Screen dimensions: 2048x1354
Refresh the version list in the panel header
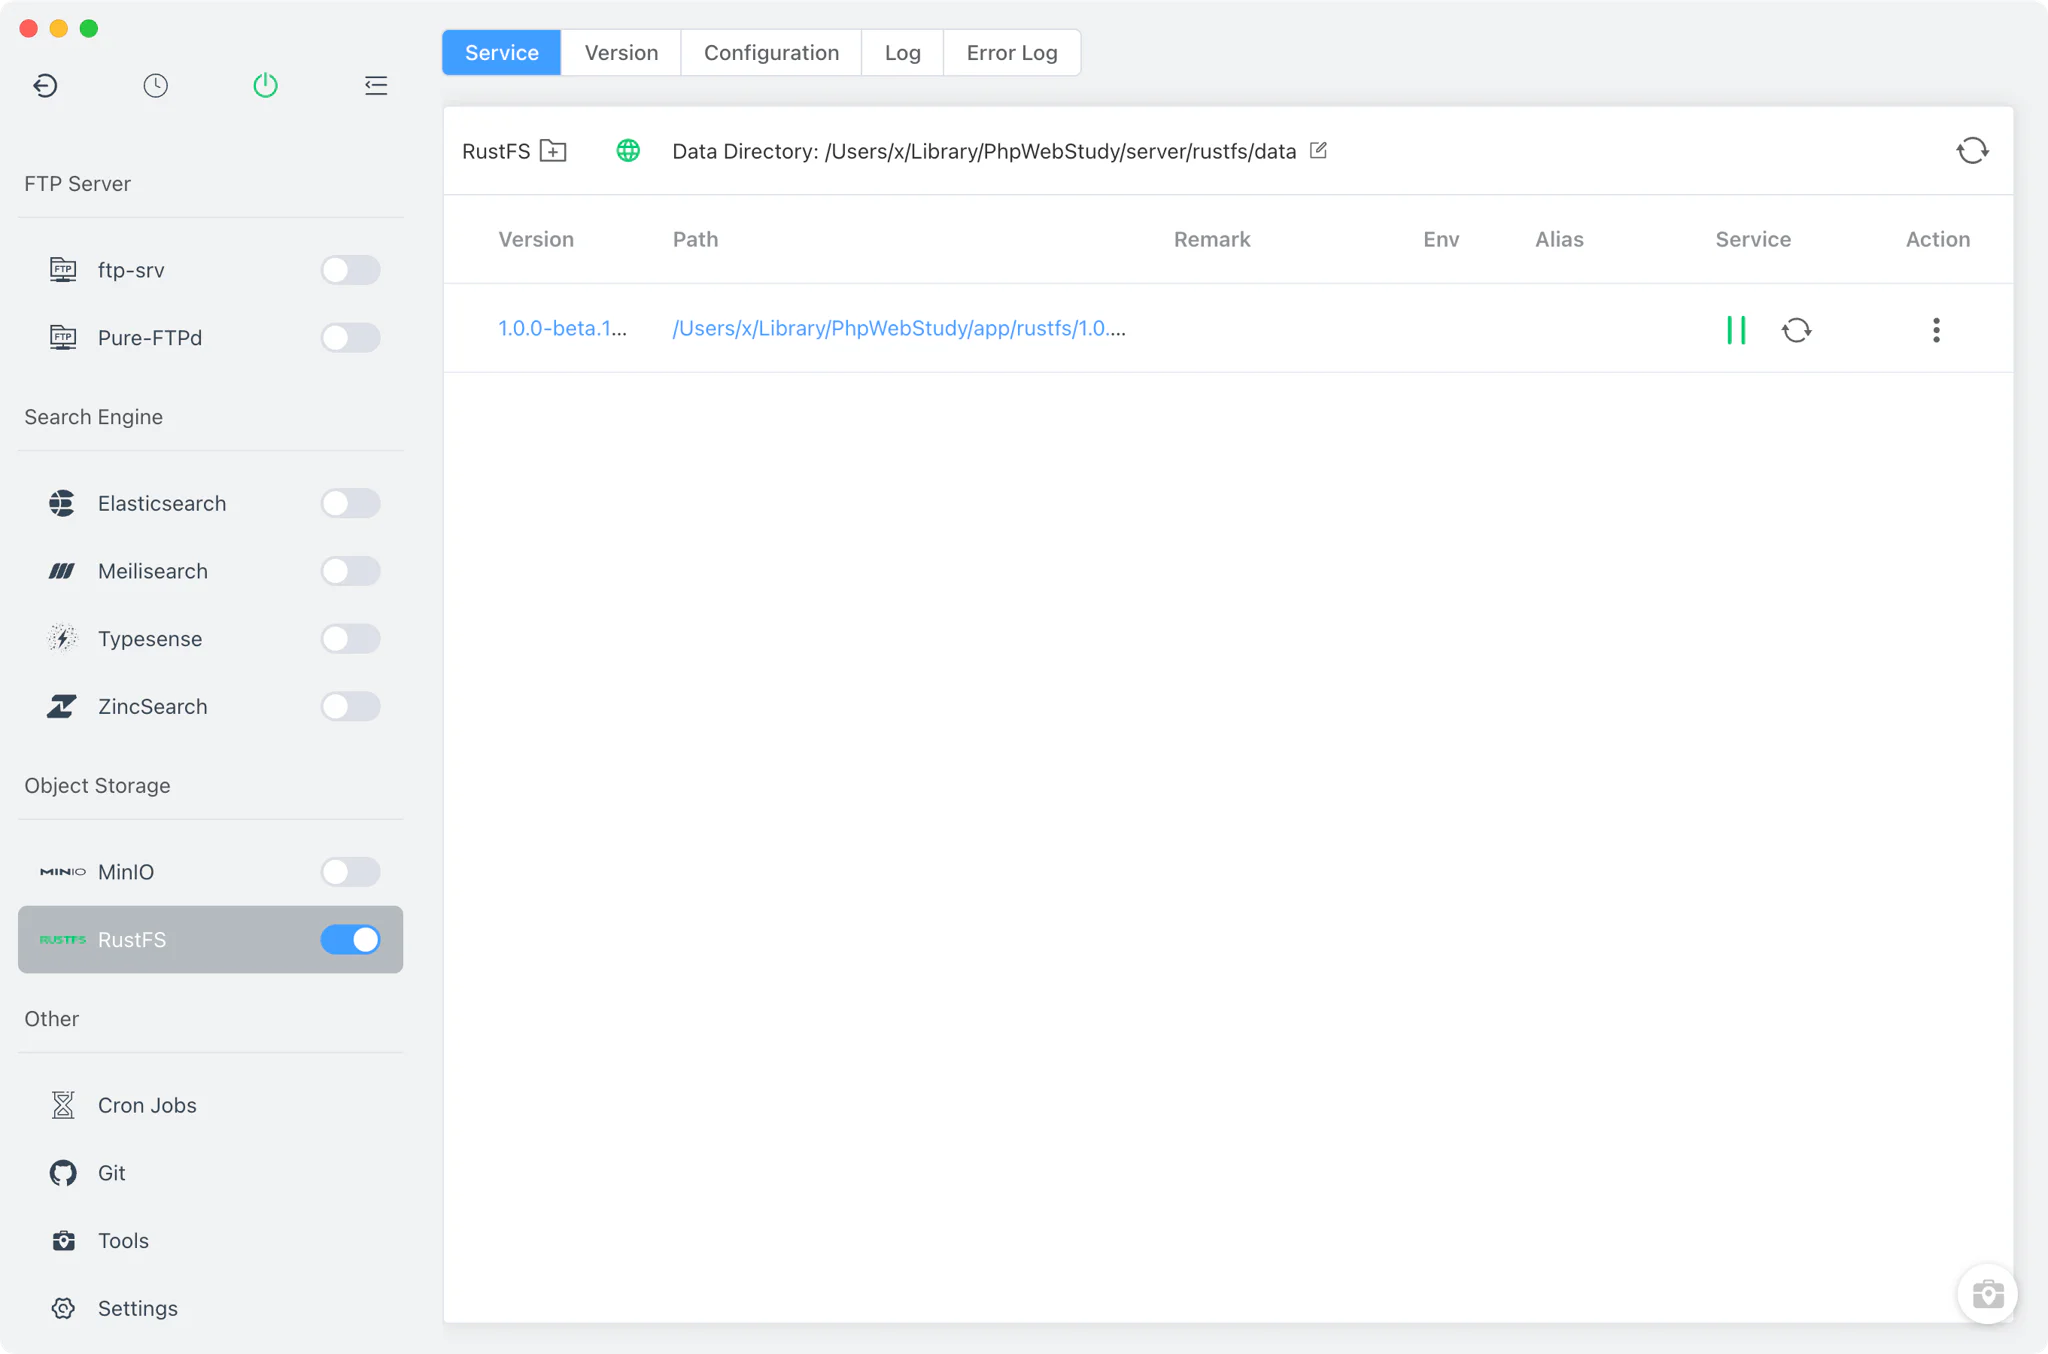point(1972,151)
